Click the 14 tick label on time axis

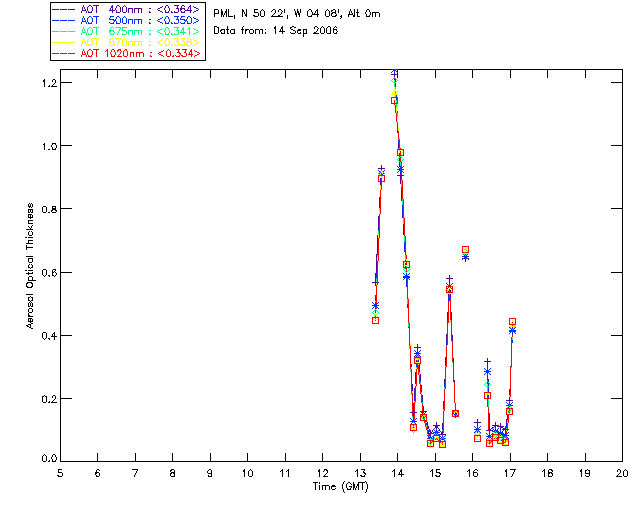(x=397, y=473)
